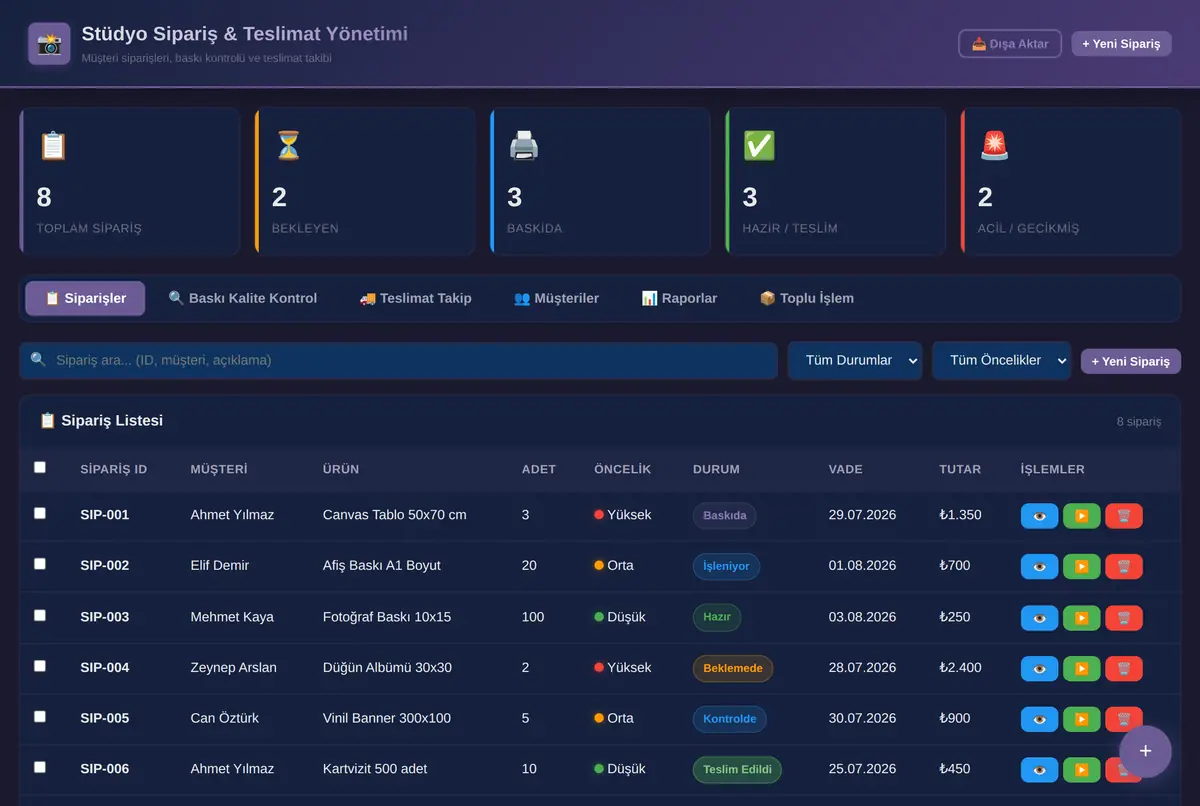The height and width of the screenshot is (806, 1200).
Task: View details of order SIP-005
Action: click(1039, 719)
